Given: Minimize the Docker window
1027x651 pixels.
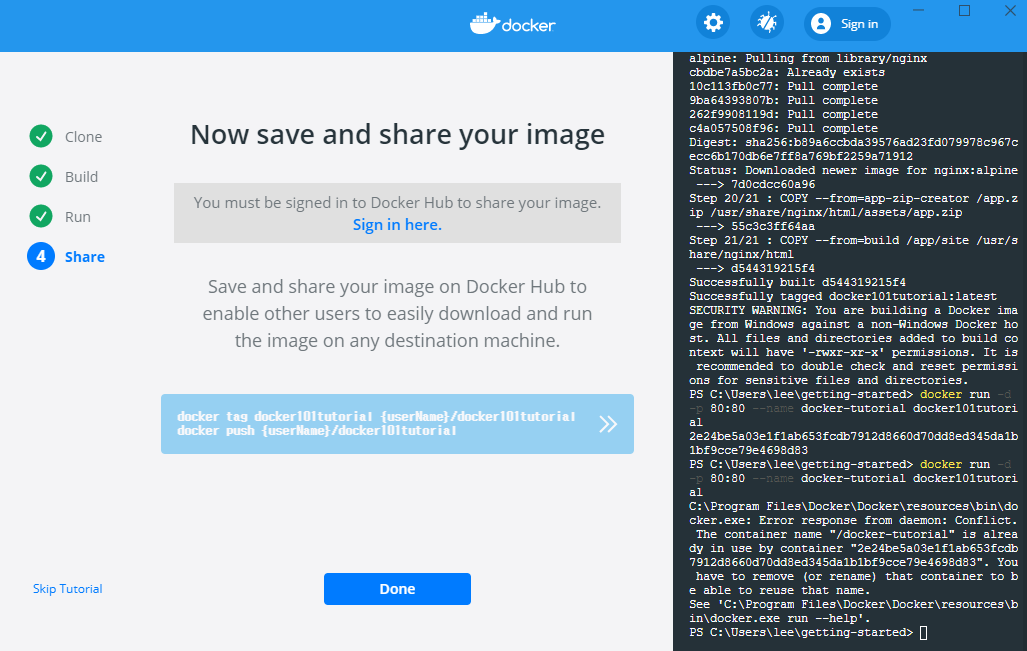Looking at the screenshot, I should point(918,10).
